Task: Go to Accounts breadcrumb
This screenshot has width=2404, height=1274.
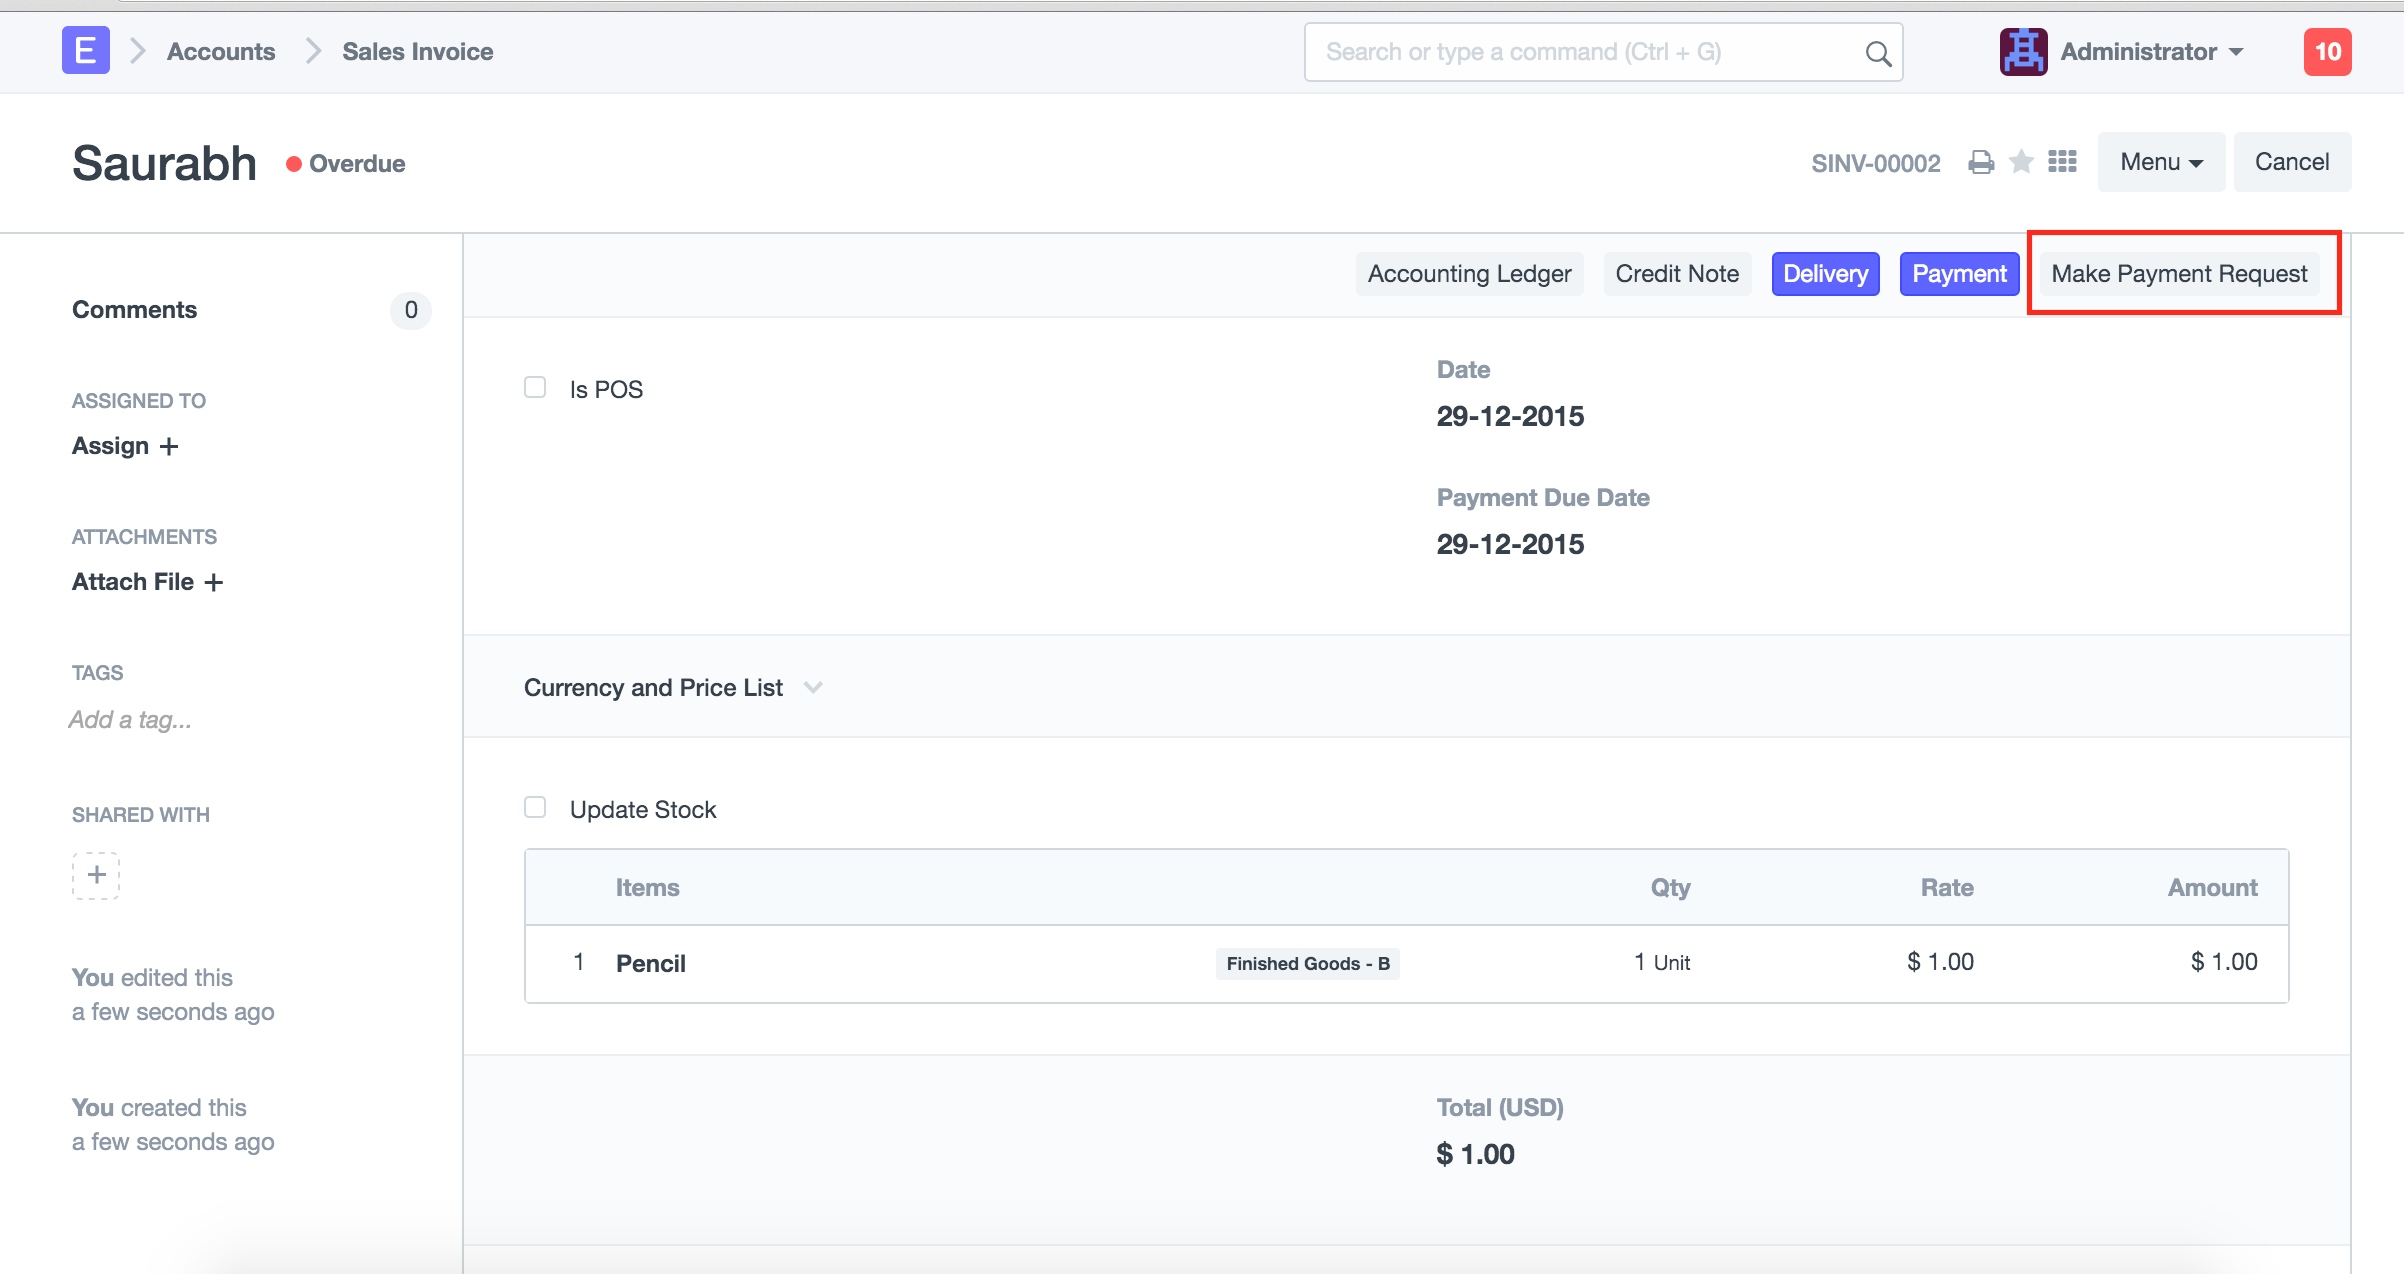Action: [x=221, y=52]
